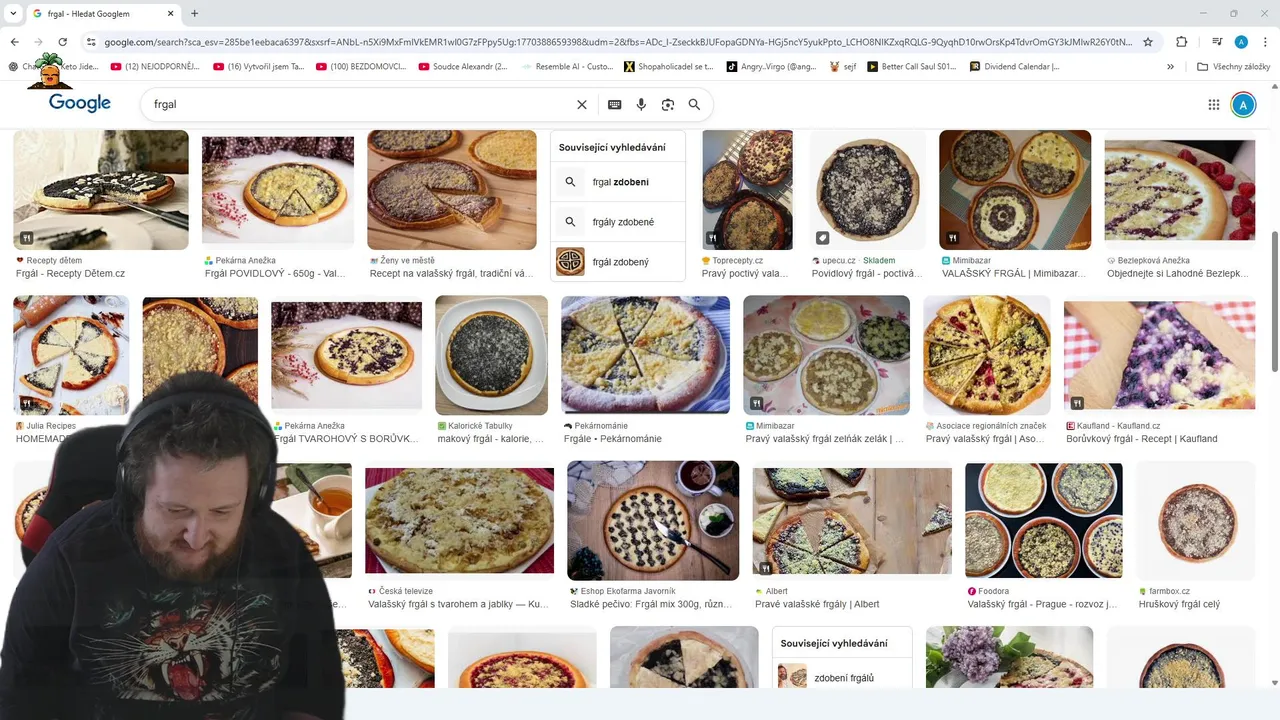Viewport: 1280px width, 720px height.
Task: Open the Frgál POVIDLOVÝ 650g image
Action: coord(278,190)
